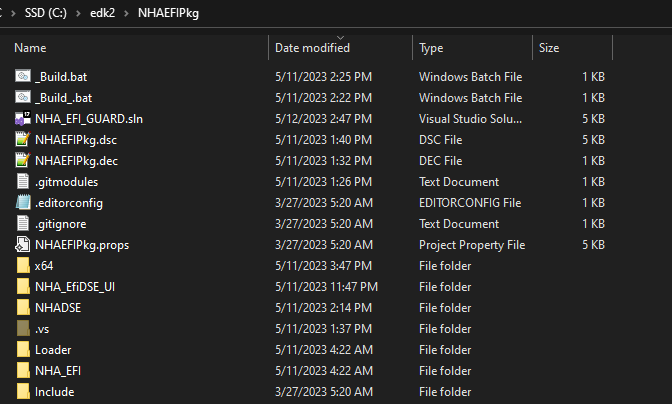Click the NHAEFIPkg.props property file icon
The height and width of the screenshot is (404, 672).
pyautogui.click(x=23, y=244)
